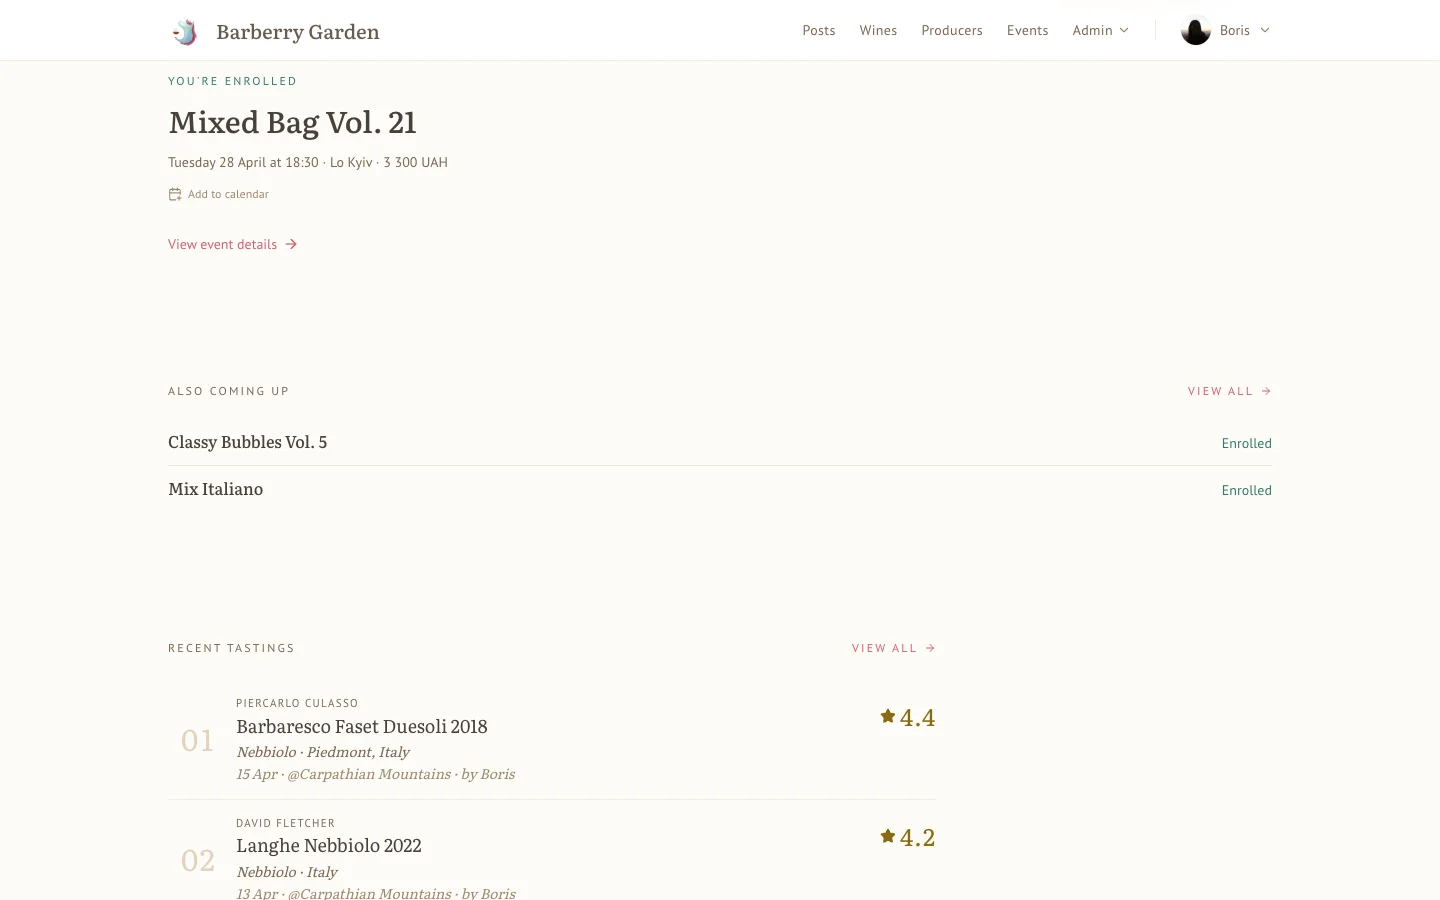
Task: Select the Langhe Nebbiolo 2022 entry
Action: click(329, 844)
